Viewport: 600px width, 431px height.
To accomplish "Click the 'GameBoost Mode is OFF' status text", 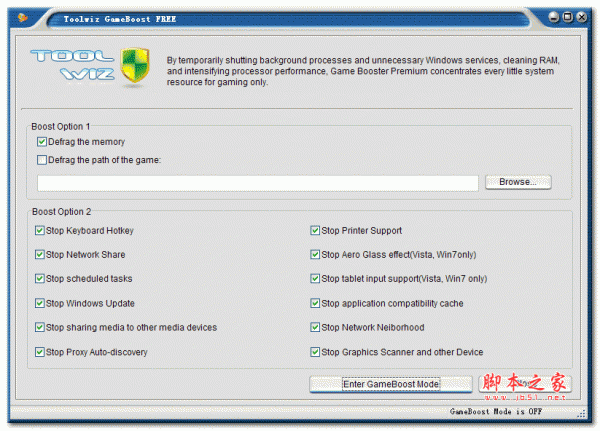I will (496, 411).
